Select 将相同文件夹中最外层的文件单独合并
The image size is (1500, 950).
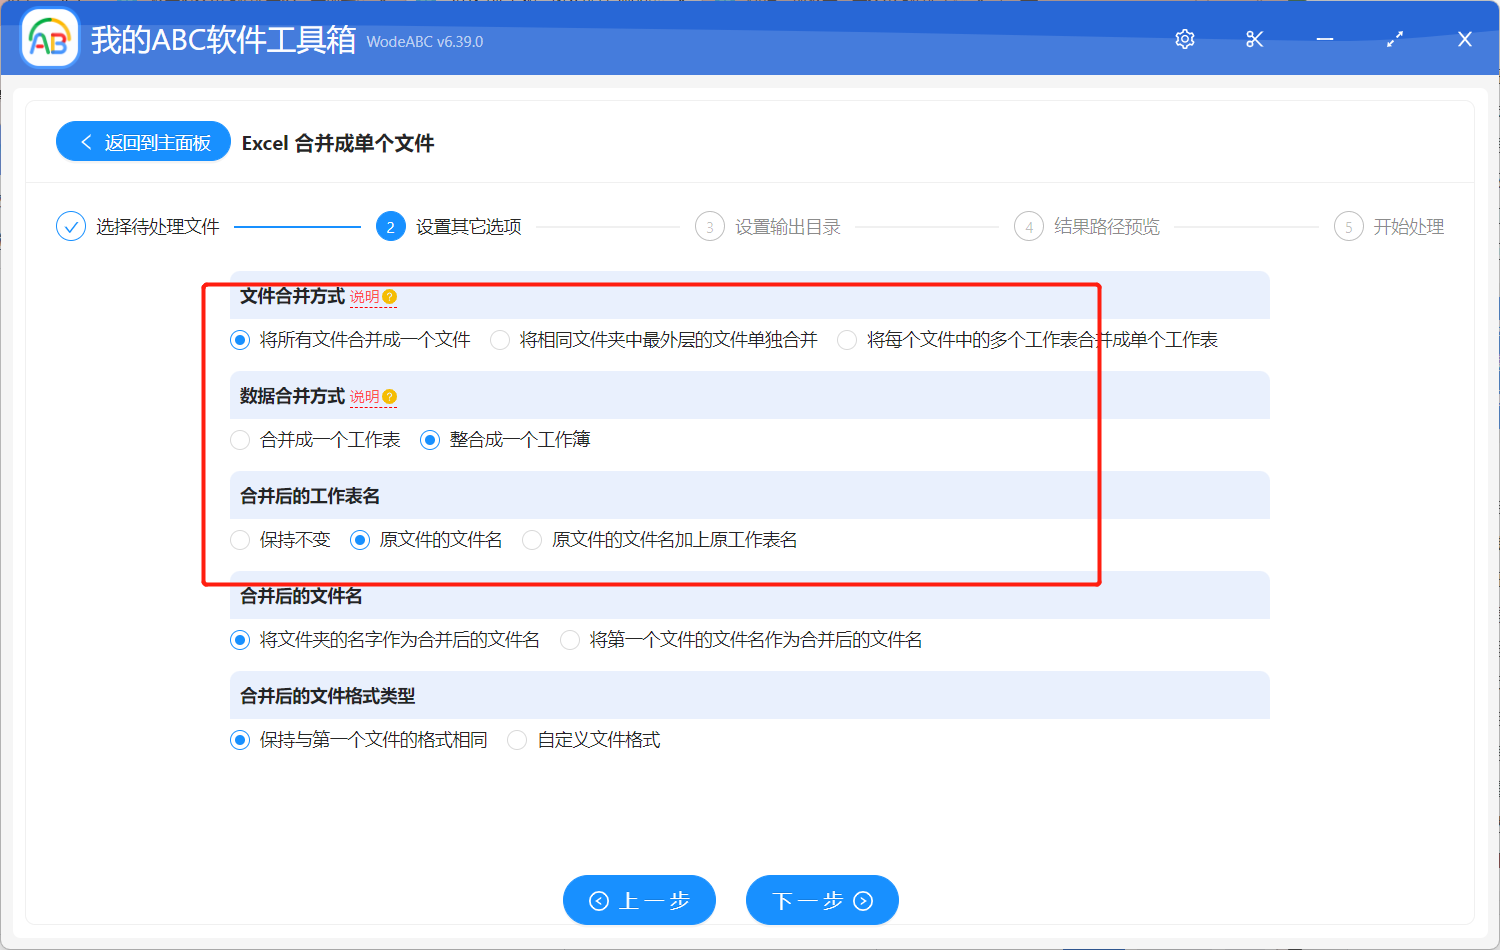click(500, 339)
